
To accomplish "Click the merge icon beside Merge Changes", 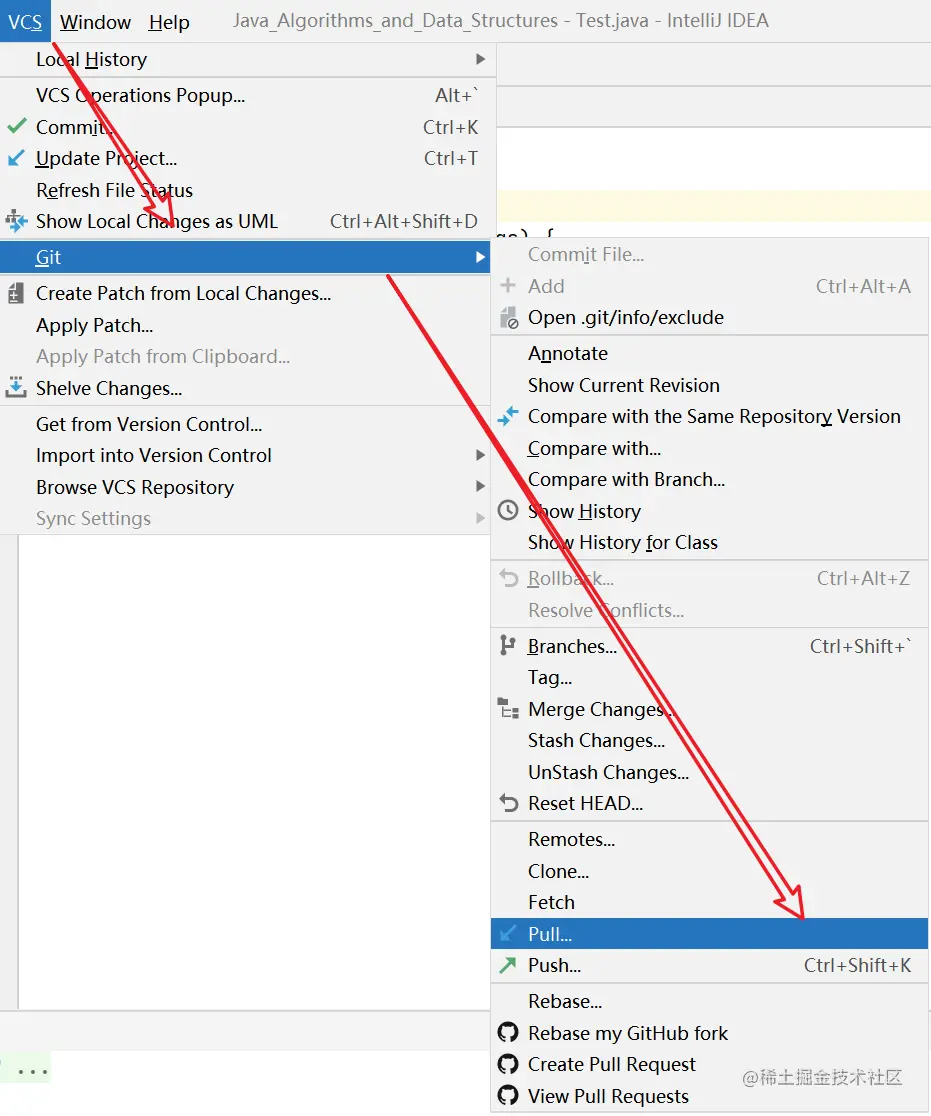I will (x=508, y=708).
